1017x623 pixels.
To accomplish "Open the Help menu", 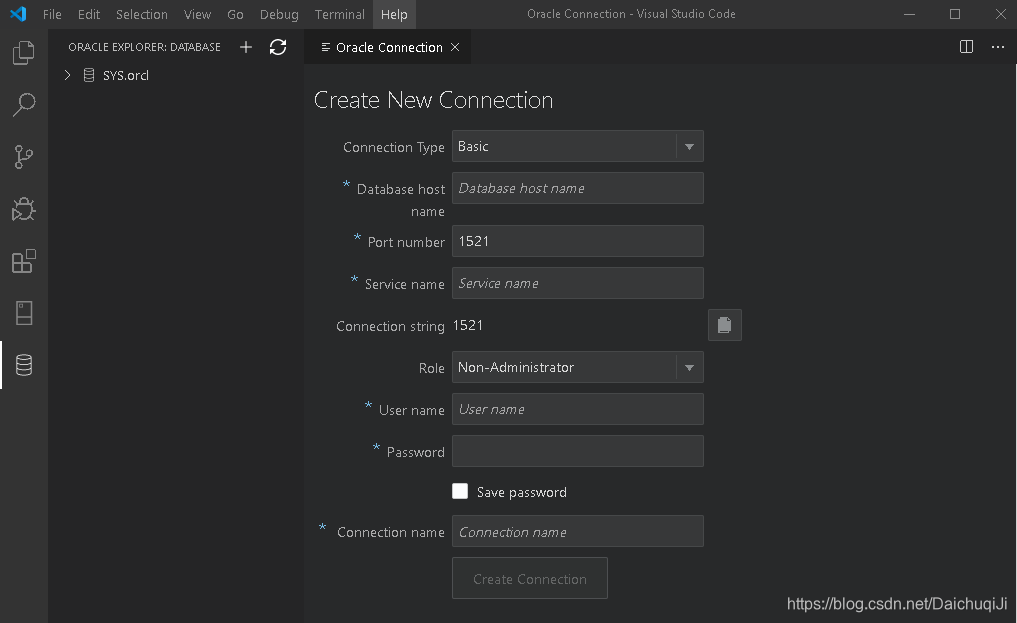I will click(394, 14).
